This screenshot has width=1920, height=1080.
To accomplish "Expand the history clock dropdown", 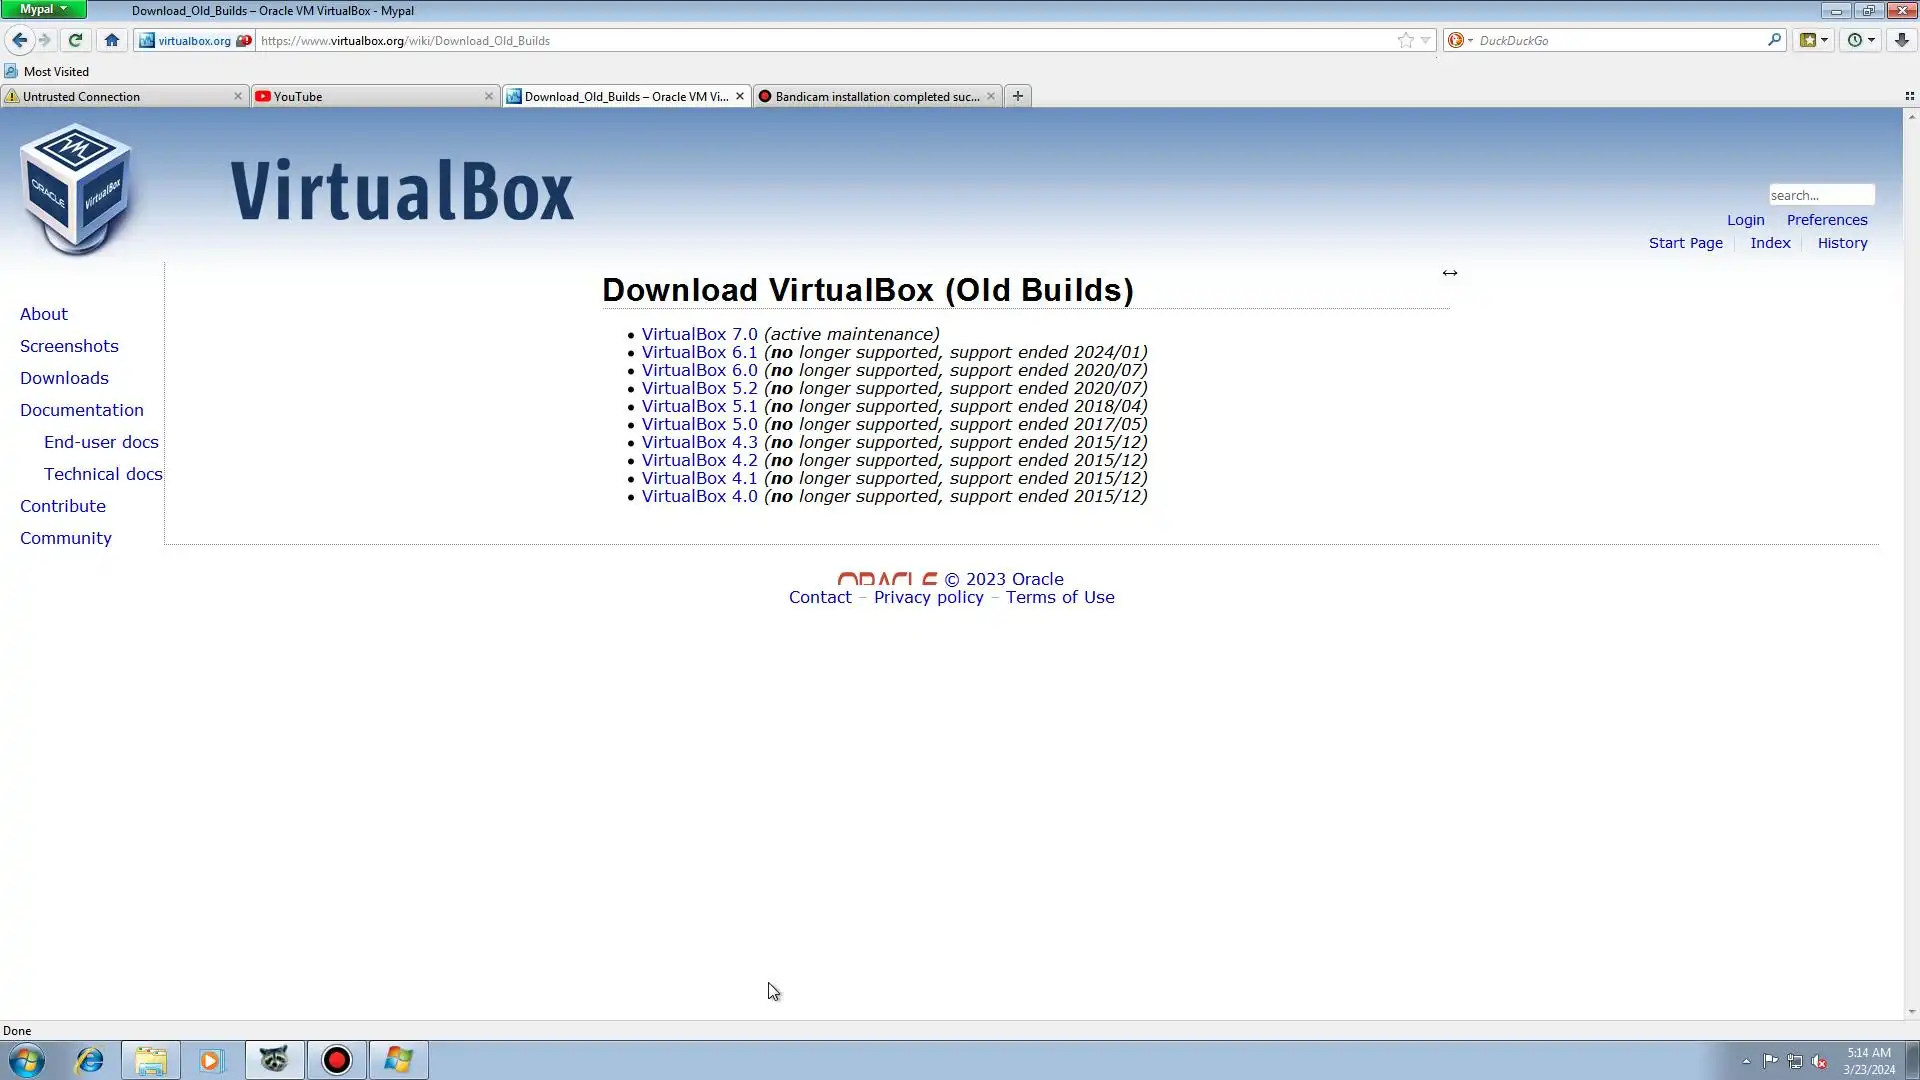I will click(1871, 40).
